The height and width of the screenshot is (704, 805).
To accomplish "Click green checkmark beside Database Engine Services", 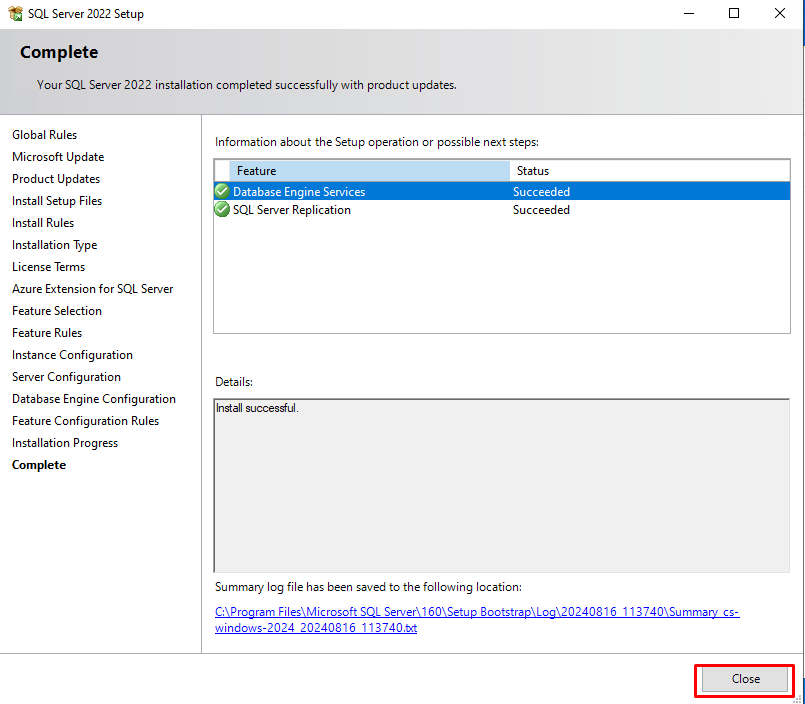I will click(x=222, y=191).
